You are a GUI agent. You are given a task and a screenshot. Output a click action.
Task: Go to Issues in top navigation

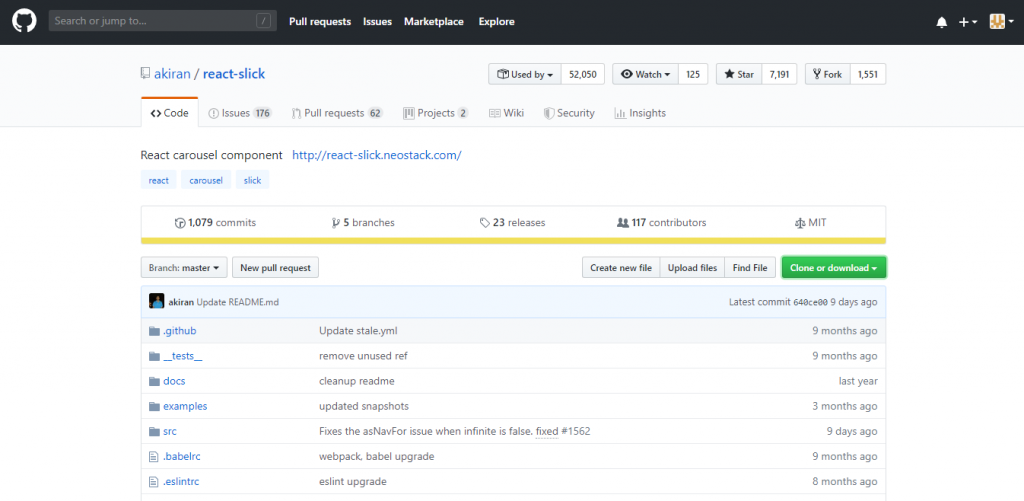coord(377,22)
